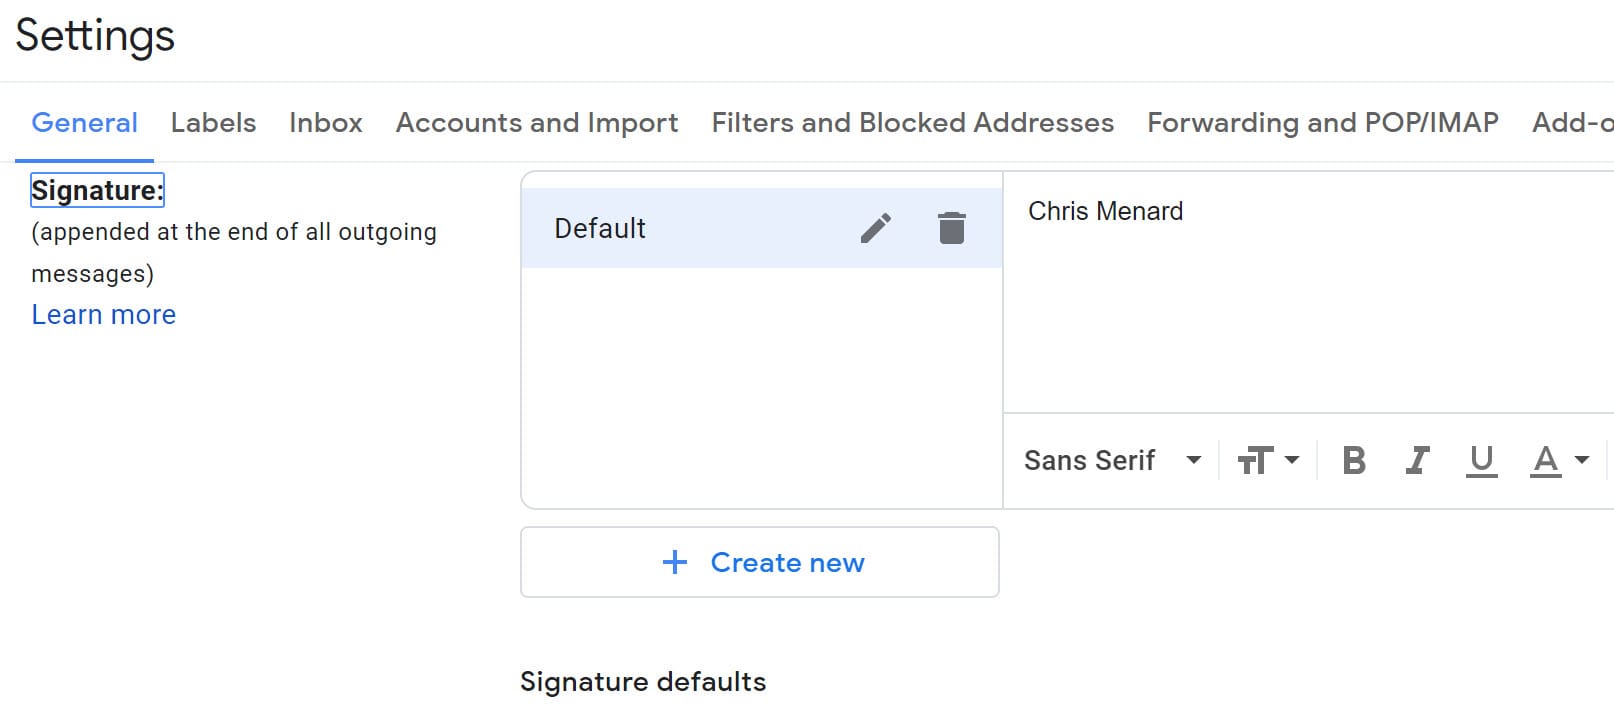Image resolution: width=1614 pixels, height=707 pixels.
Task: Toggle underline formatting in signature editor
Action: pyautogui.click(x=1481, y=460)
